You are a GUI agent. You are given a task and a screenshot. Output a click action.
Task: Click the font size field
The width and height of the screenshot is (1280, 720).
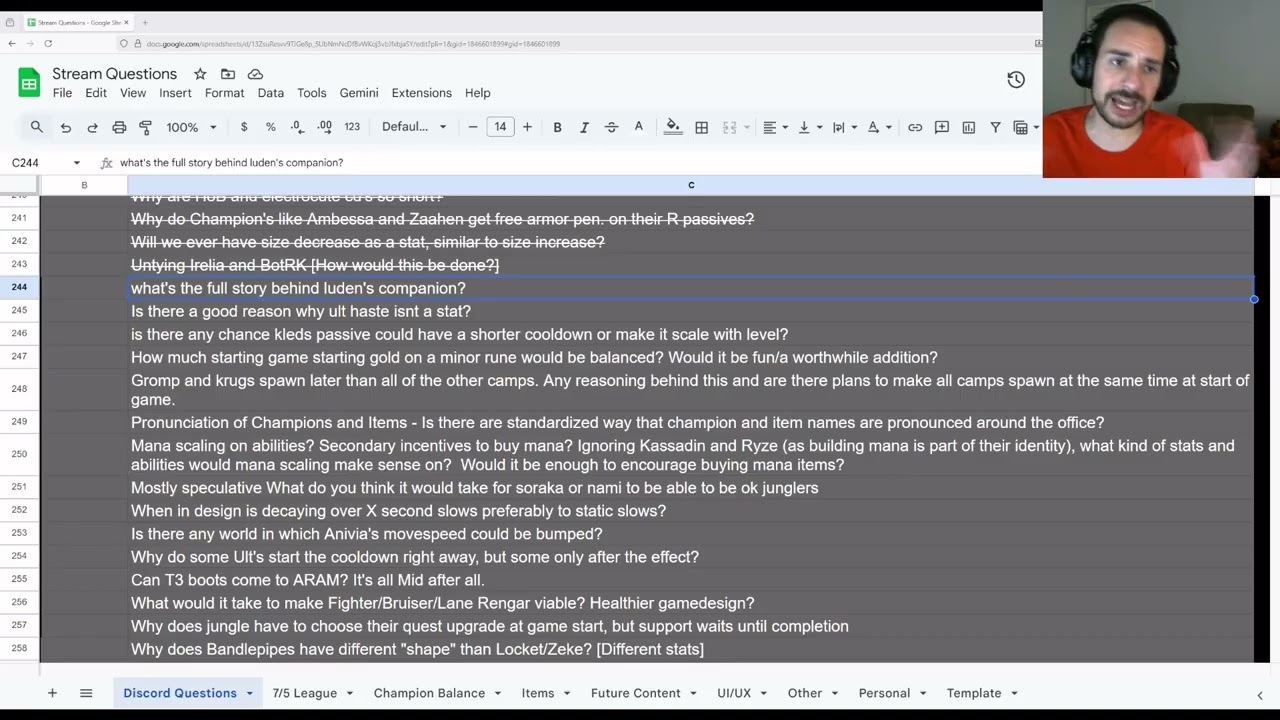pyautogui.click(x=500, y=127)
